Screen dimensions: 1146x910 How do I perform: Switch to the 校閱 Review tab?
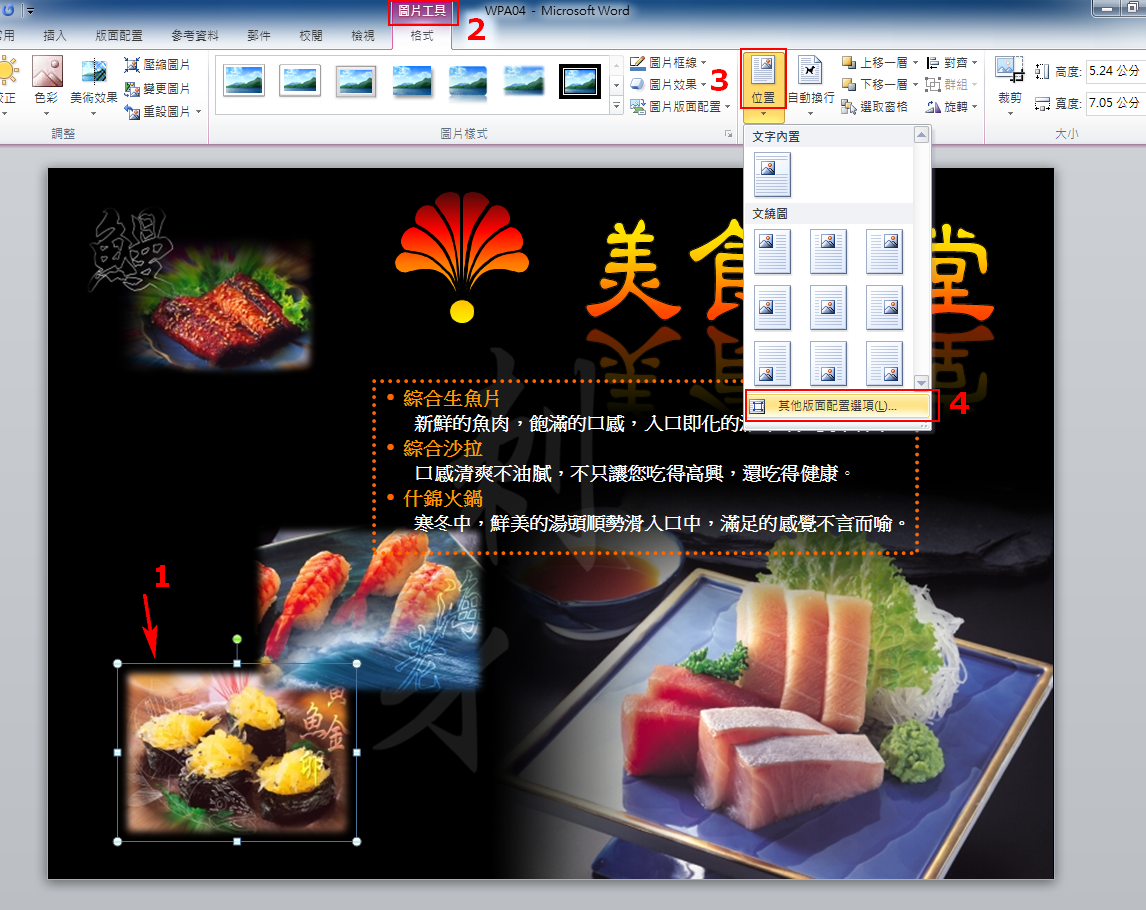click(x=311, y=35)
